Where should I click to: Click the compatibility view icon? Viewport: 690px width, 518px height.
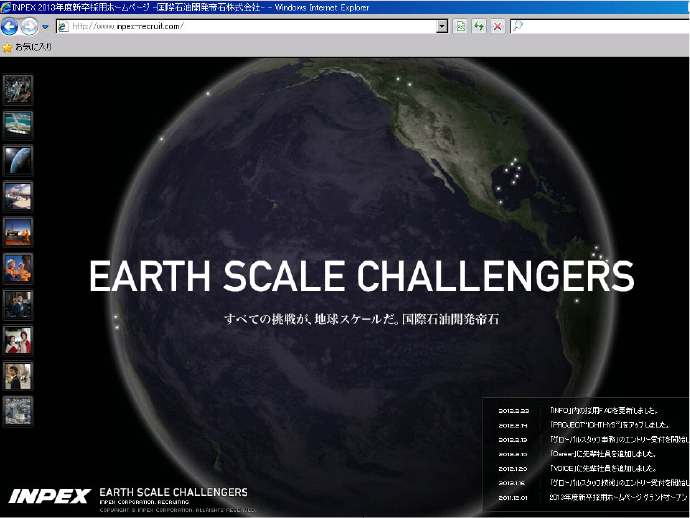click(x=460, y=26)
